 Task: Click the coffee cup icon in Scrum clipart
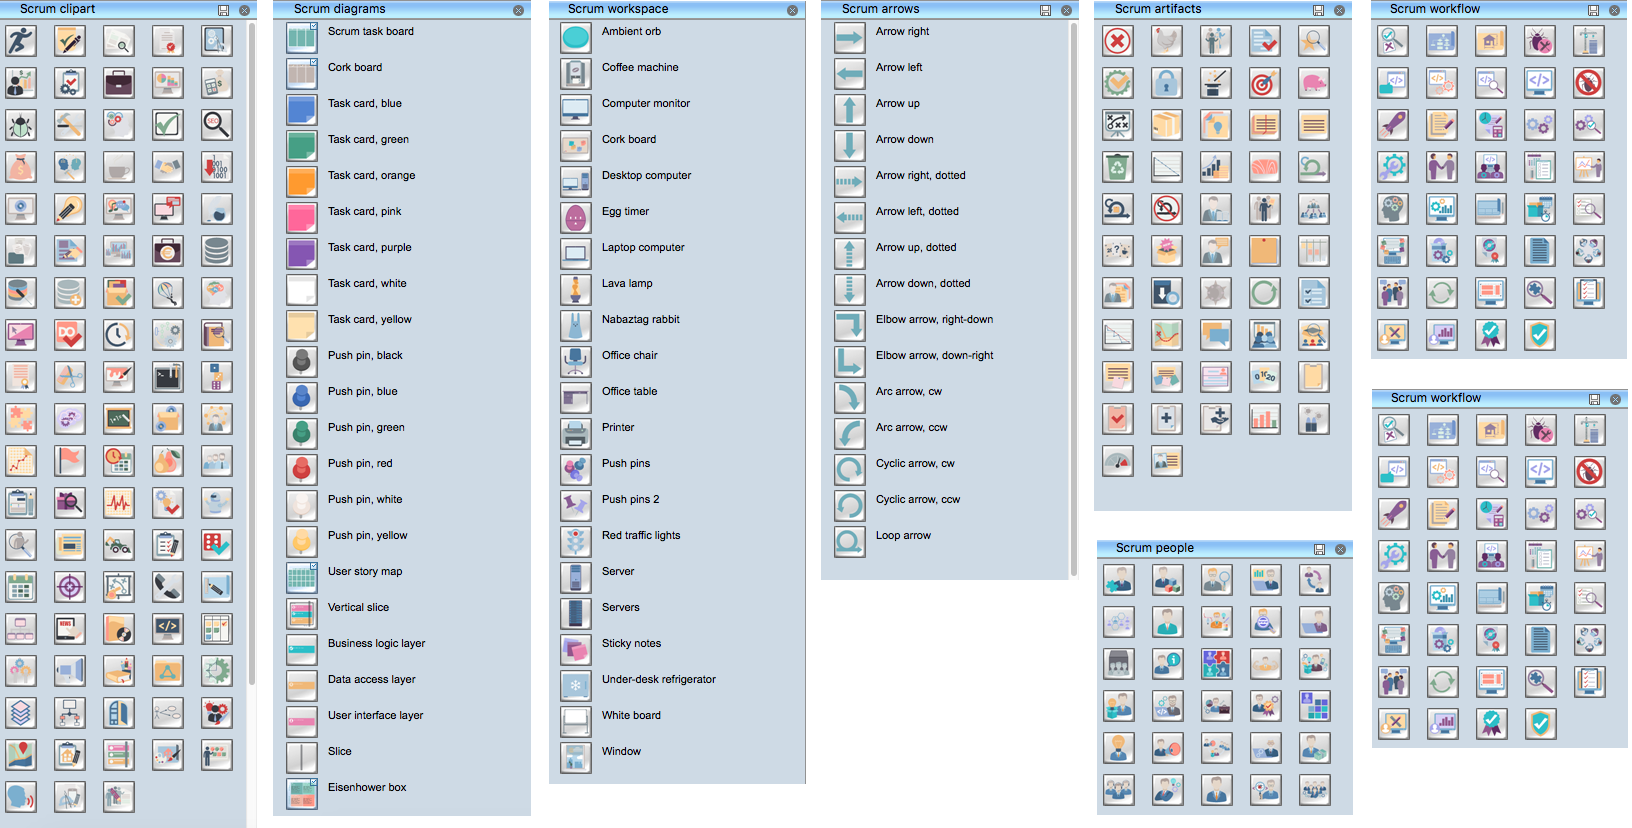pyautogui.click(x=118, y=167)
